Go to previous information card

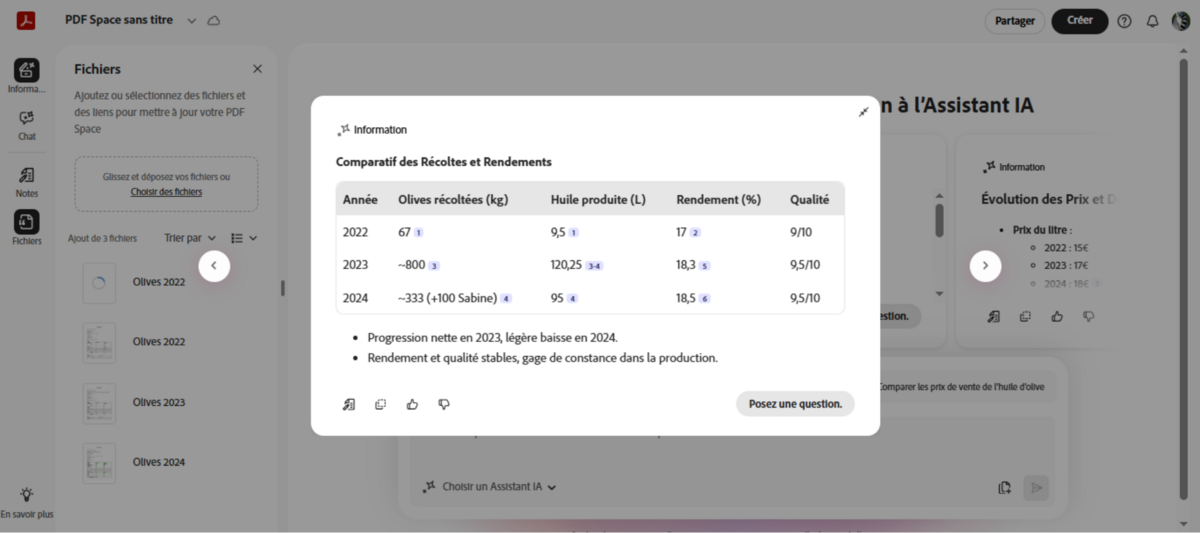pyautogui.click(x=214, y=266)
